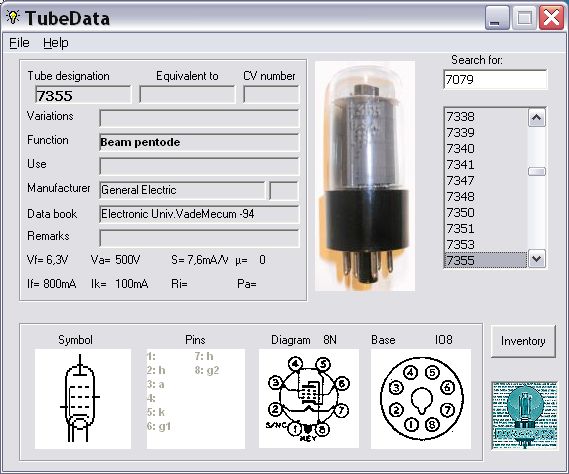Select tube 7347 in the list
The height and width of the screenshot is (474, 569).
coord(486,180)
